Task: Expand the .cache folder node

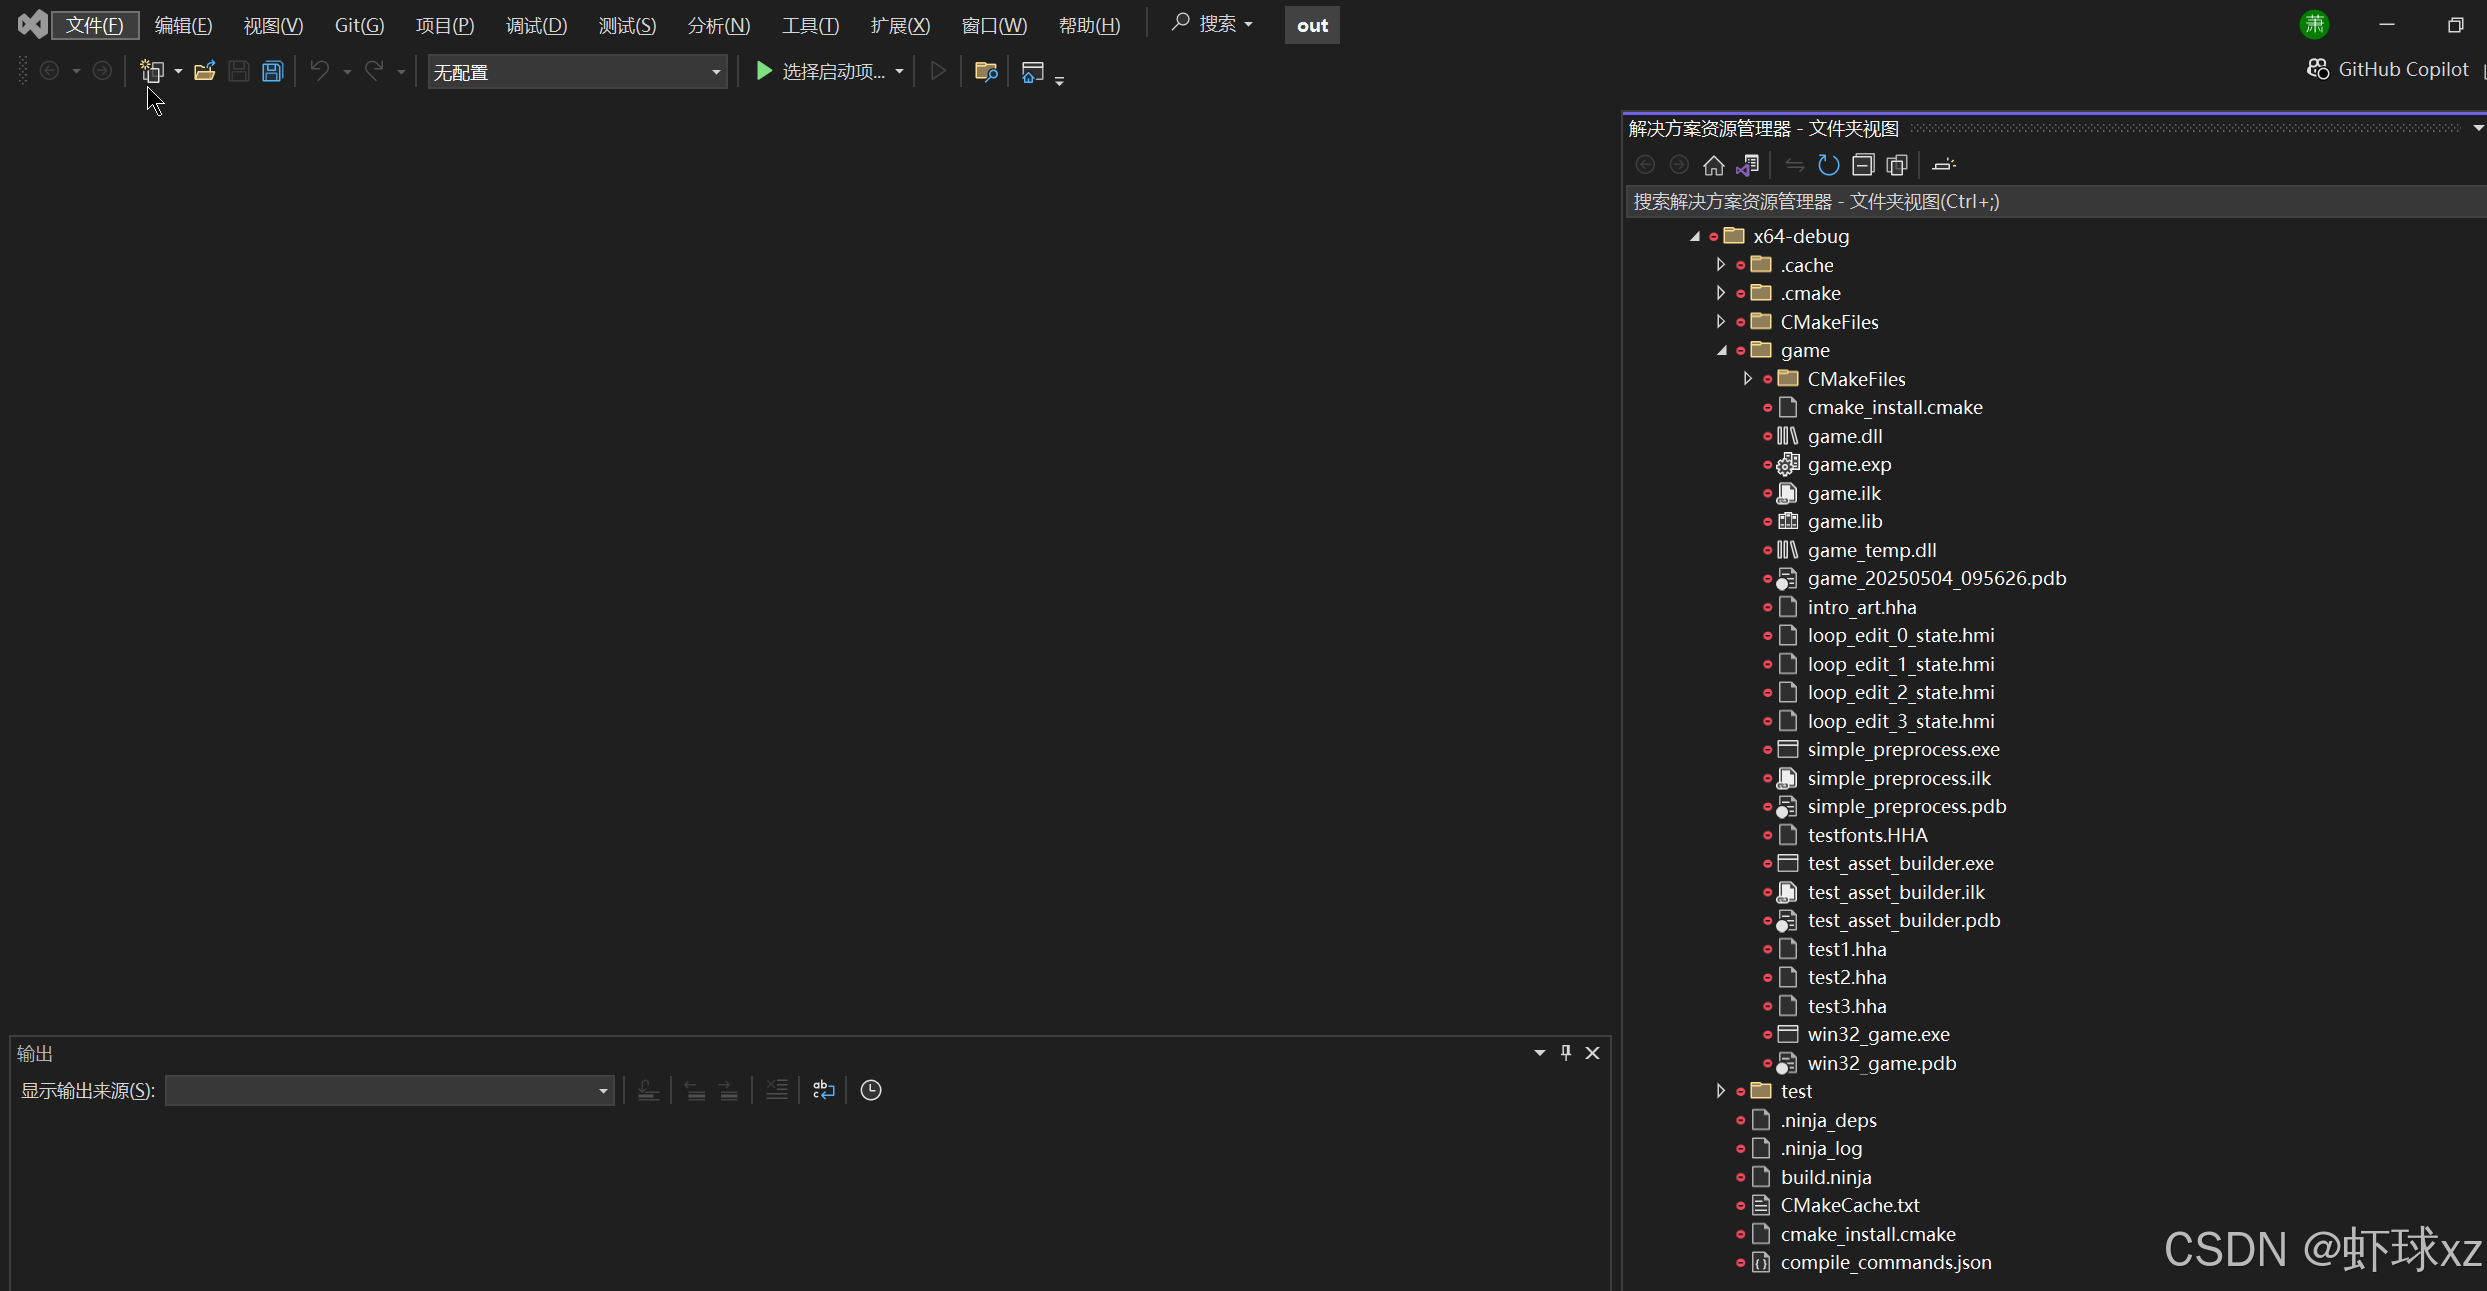Action: 1720,265
